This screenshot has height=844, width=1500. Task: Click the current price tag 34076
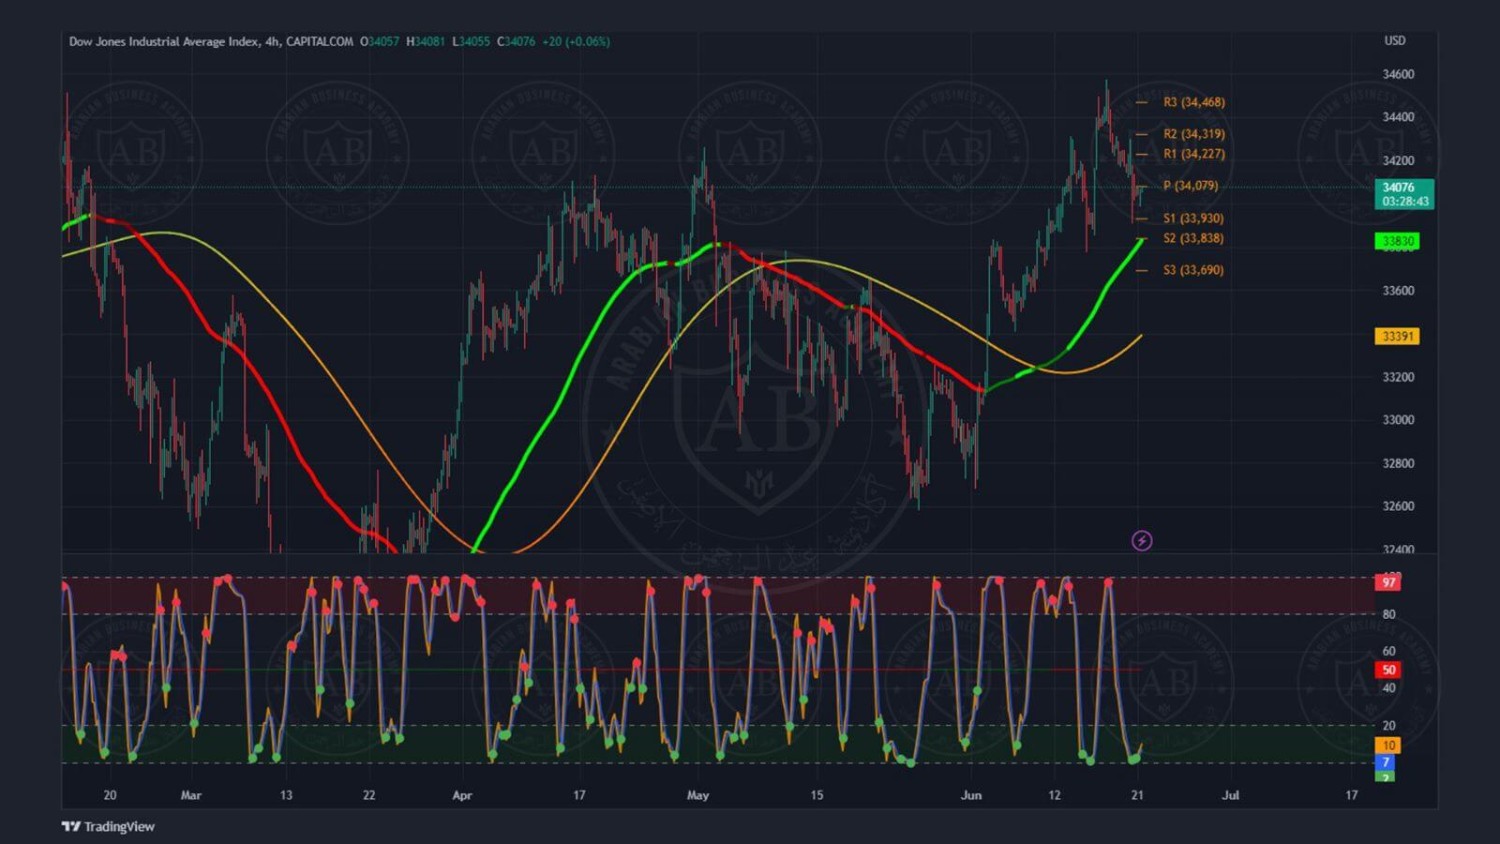coord(1404,194)
